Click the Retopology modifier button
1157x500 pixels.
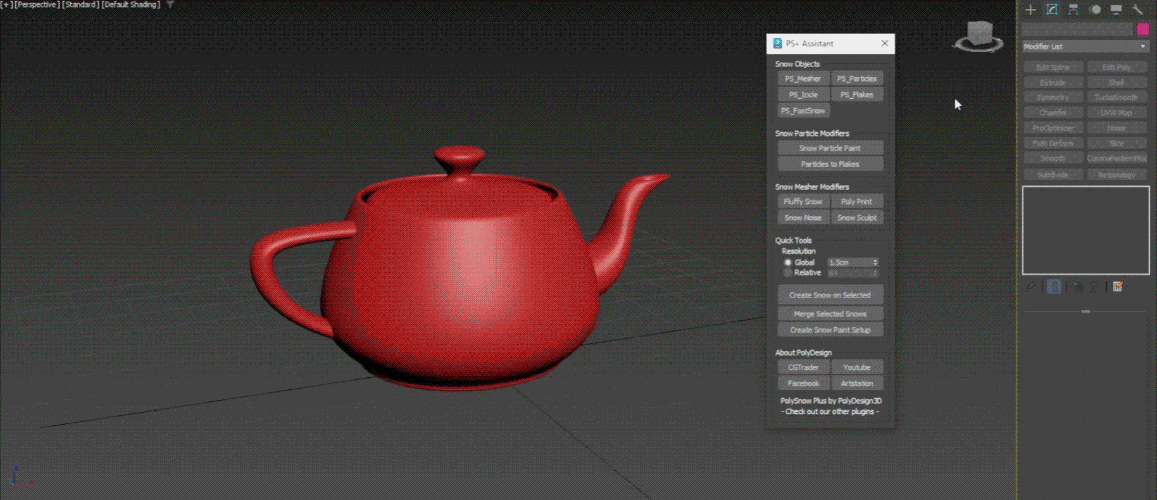(1116, 175)
